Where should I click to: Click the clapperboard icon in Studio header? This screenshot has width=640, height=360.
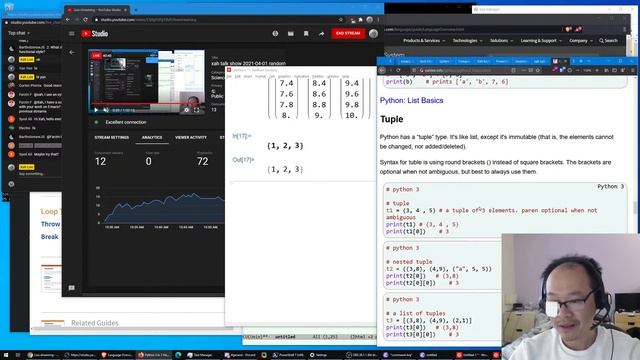pos(291,33)
